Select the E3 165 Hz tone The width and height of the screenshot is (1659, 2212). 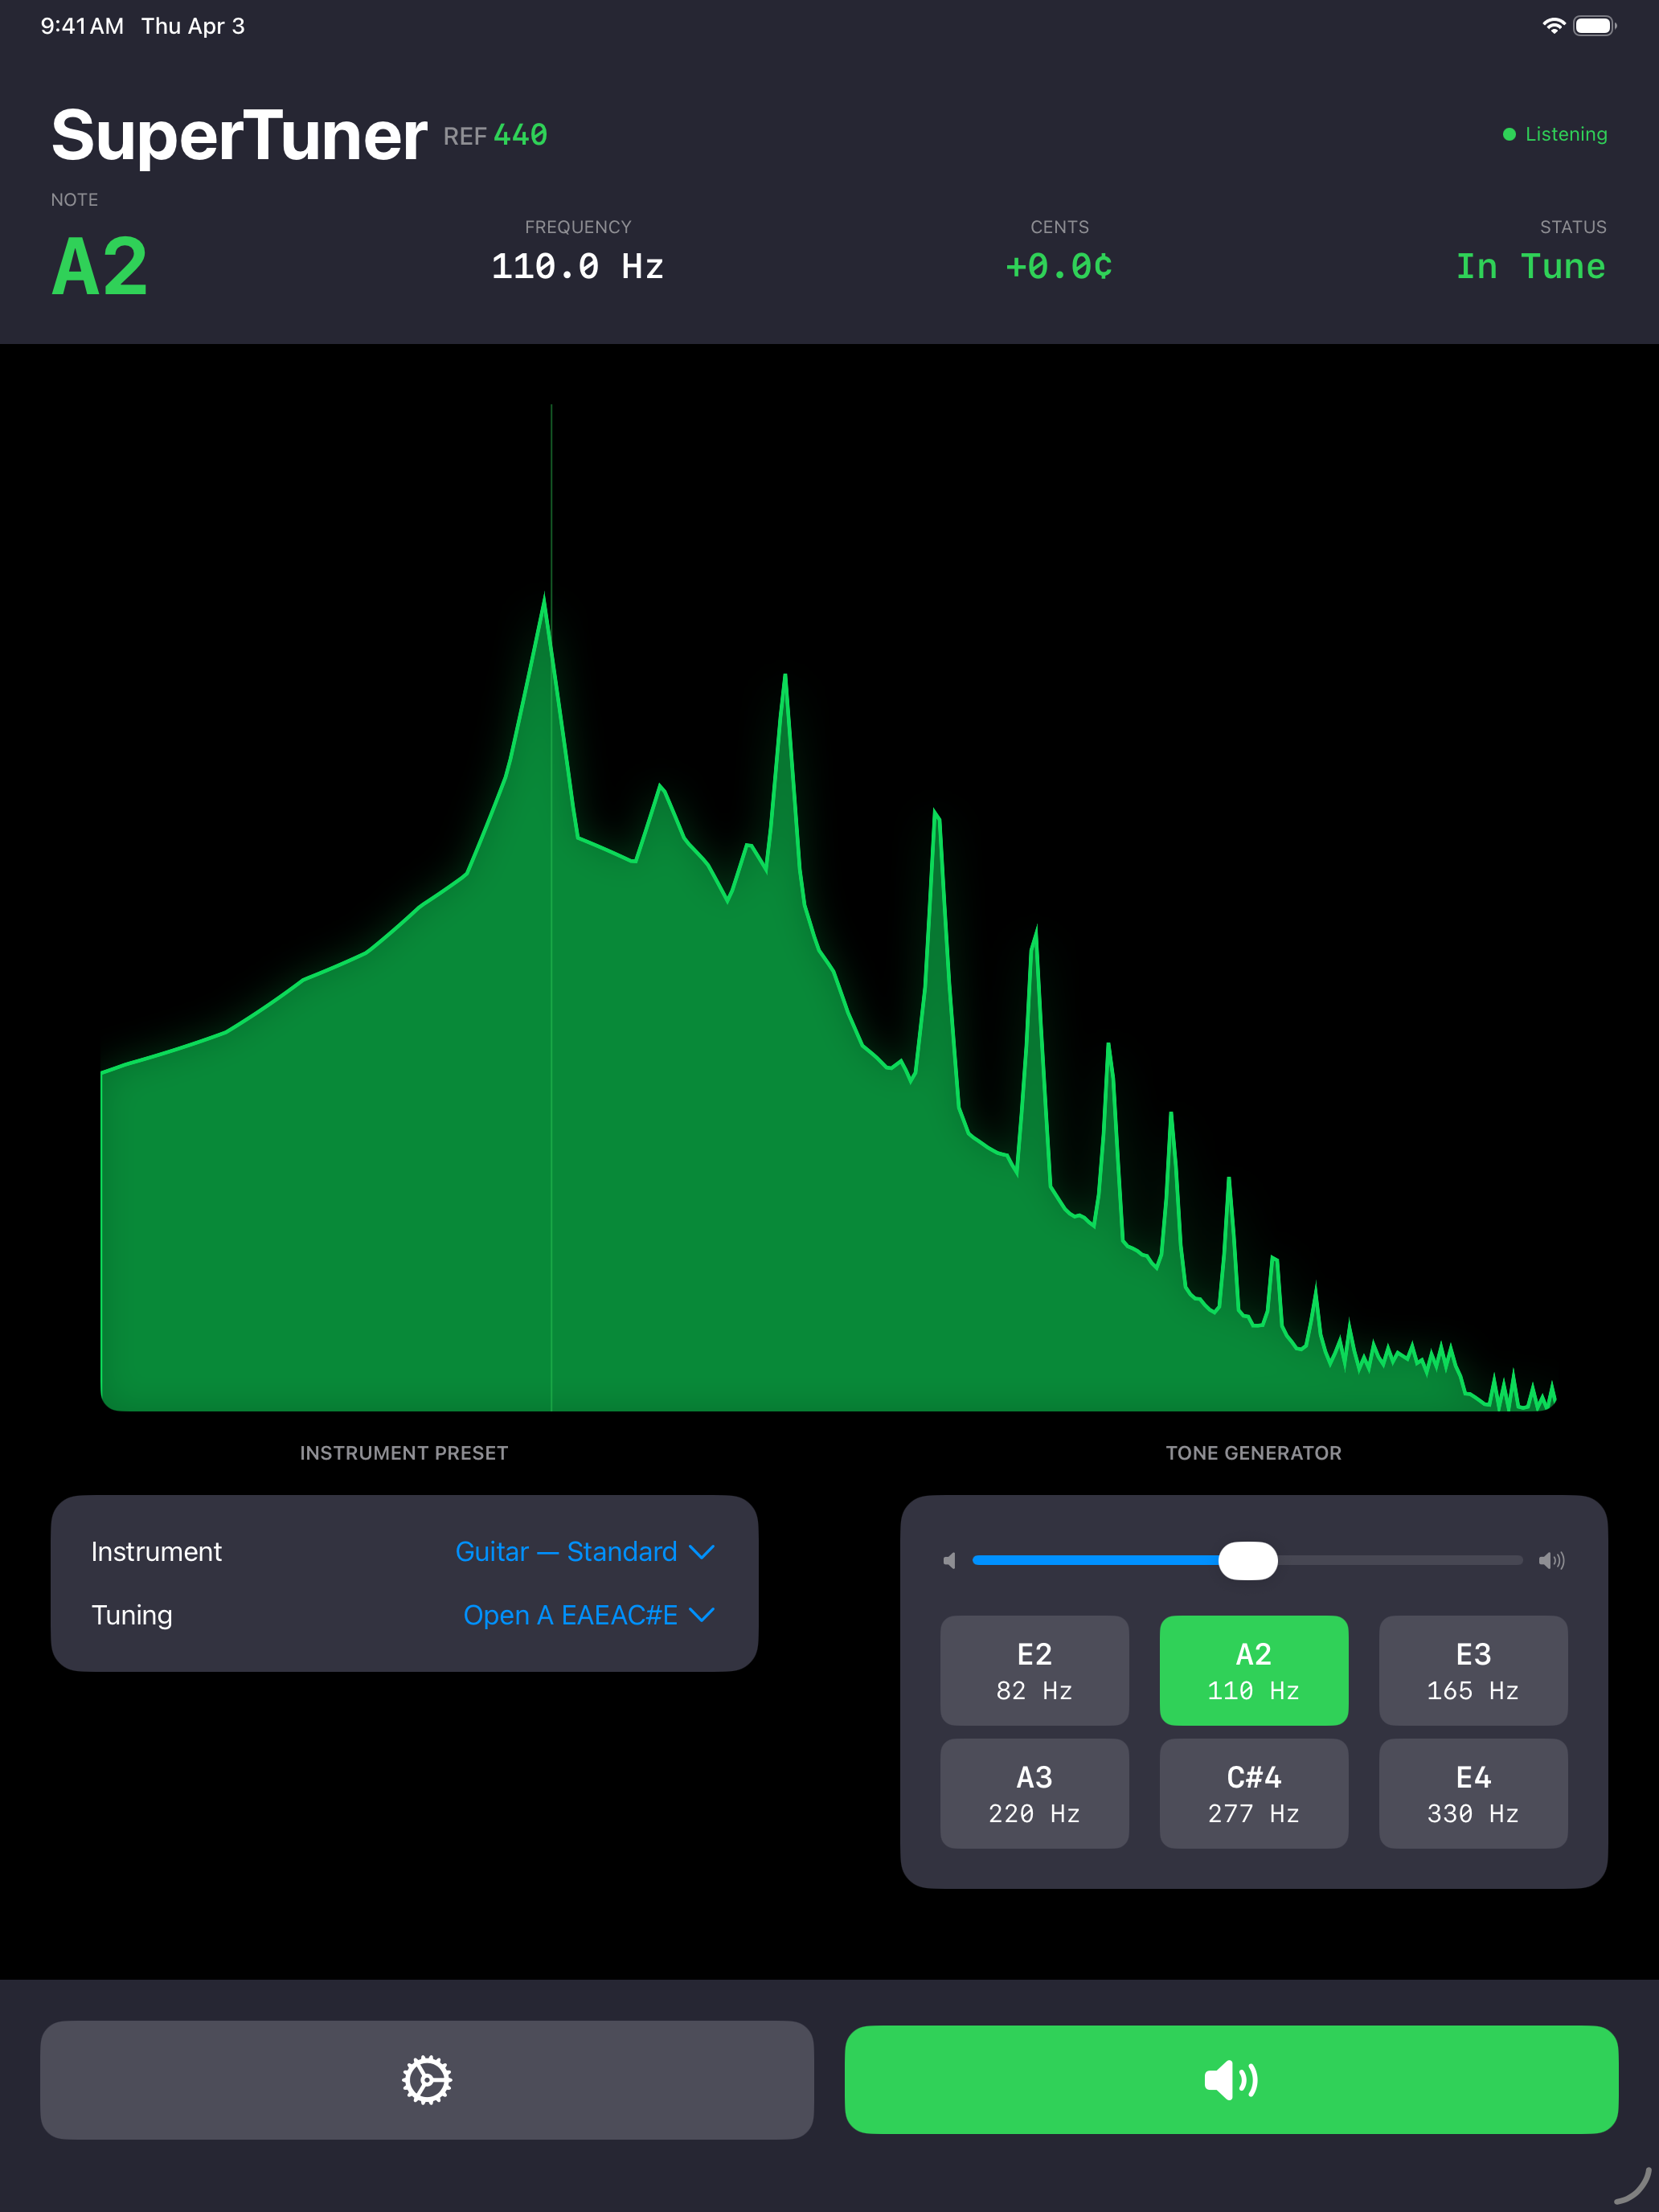tap(1473, 1670)
